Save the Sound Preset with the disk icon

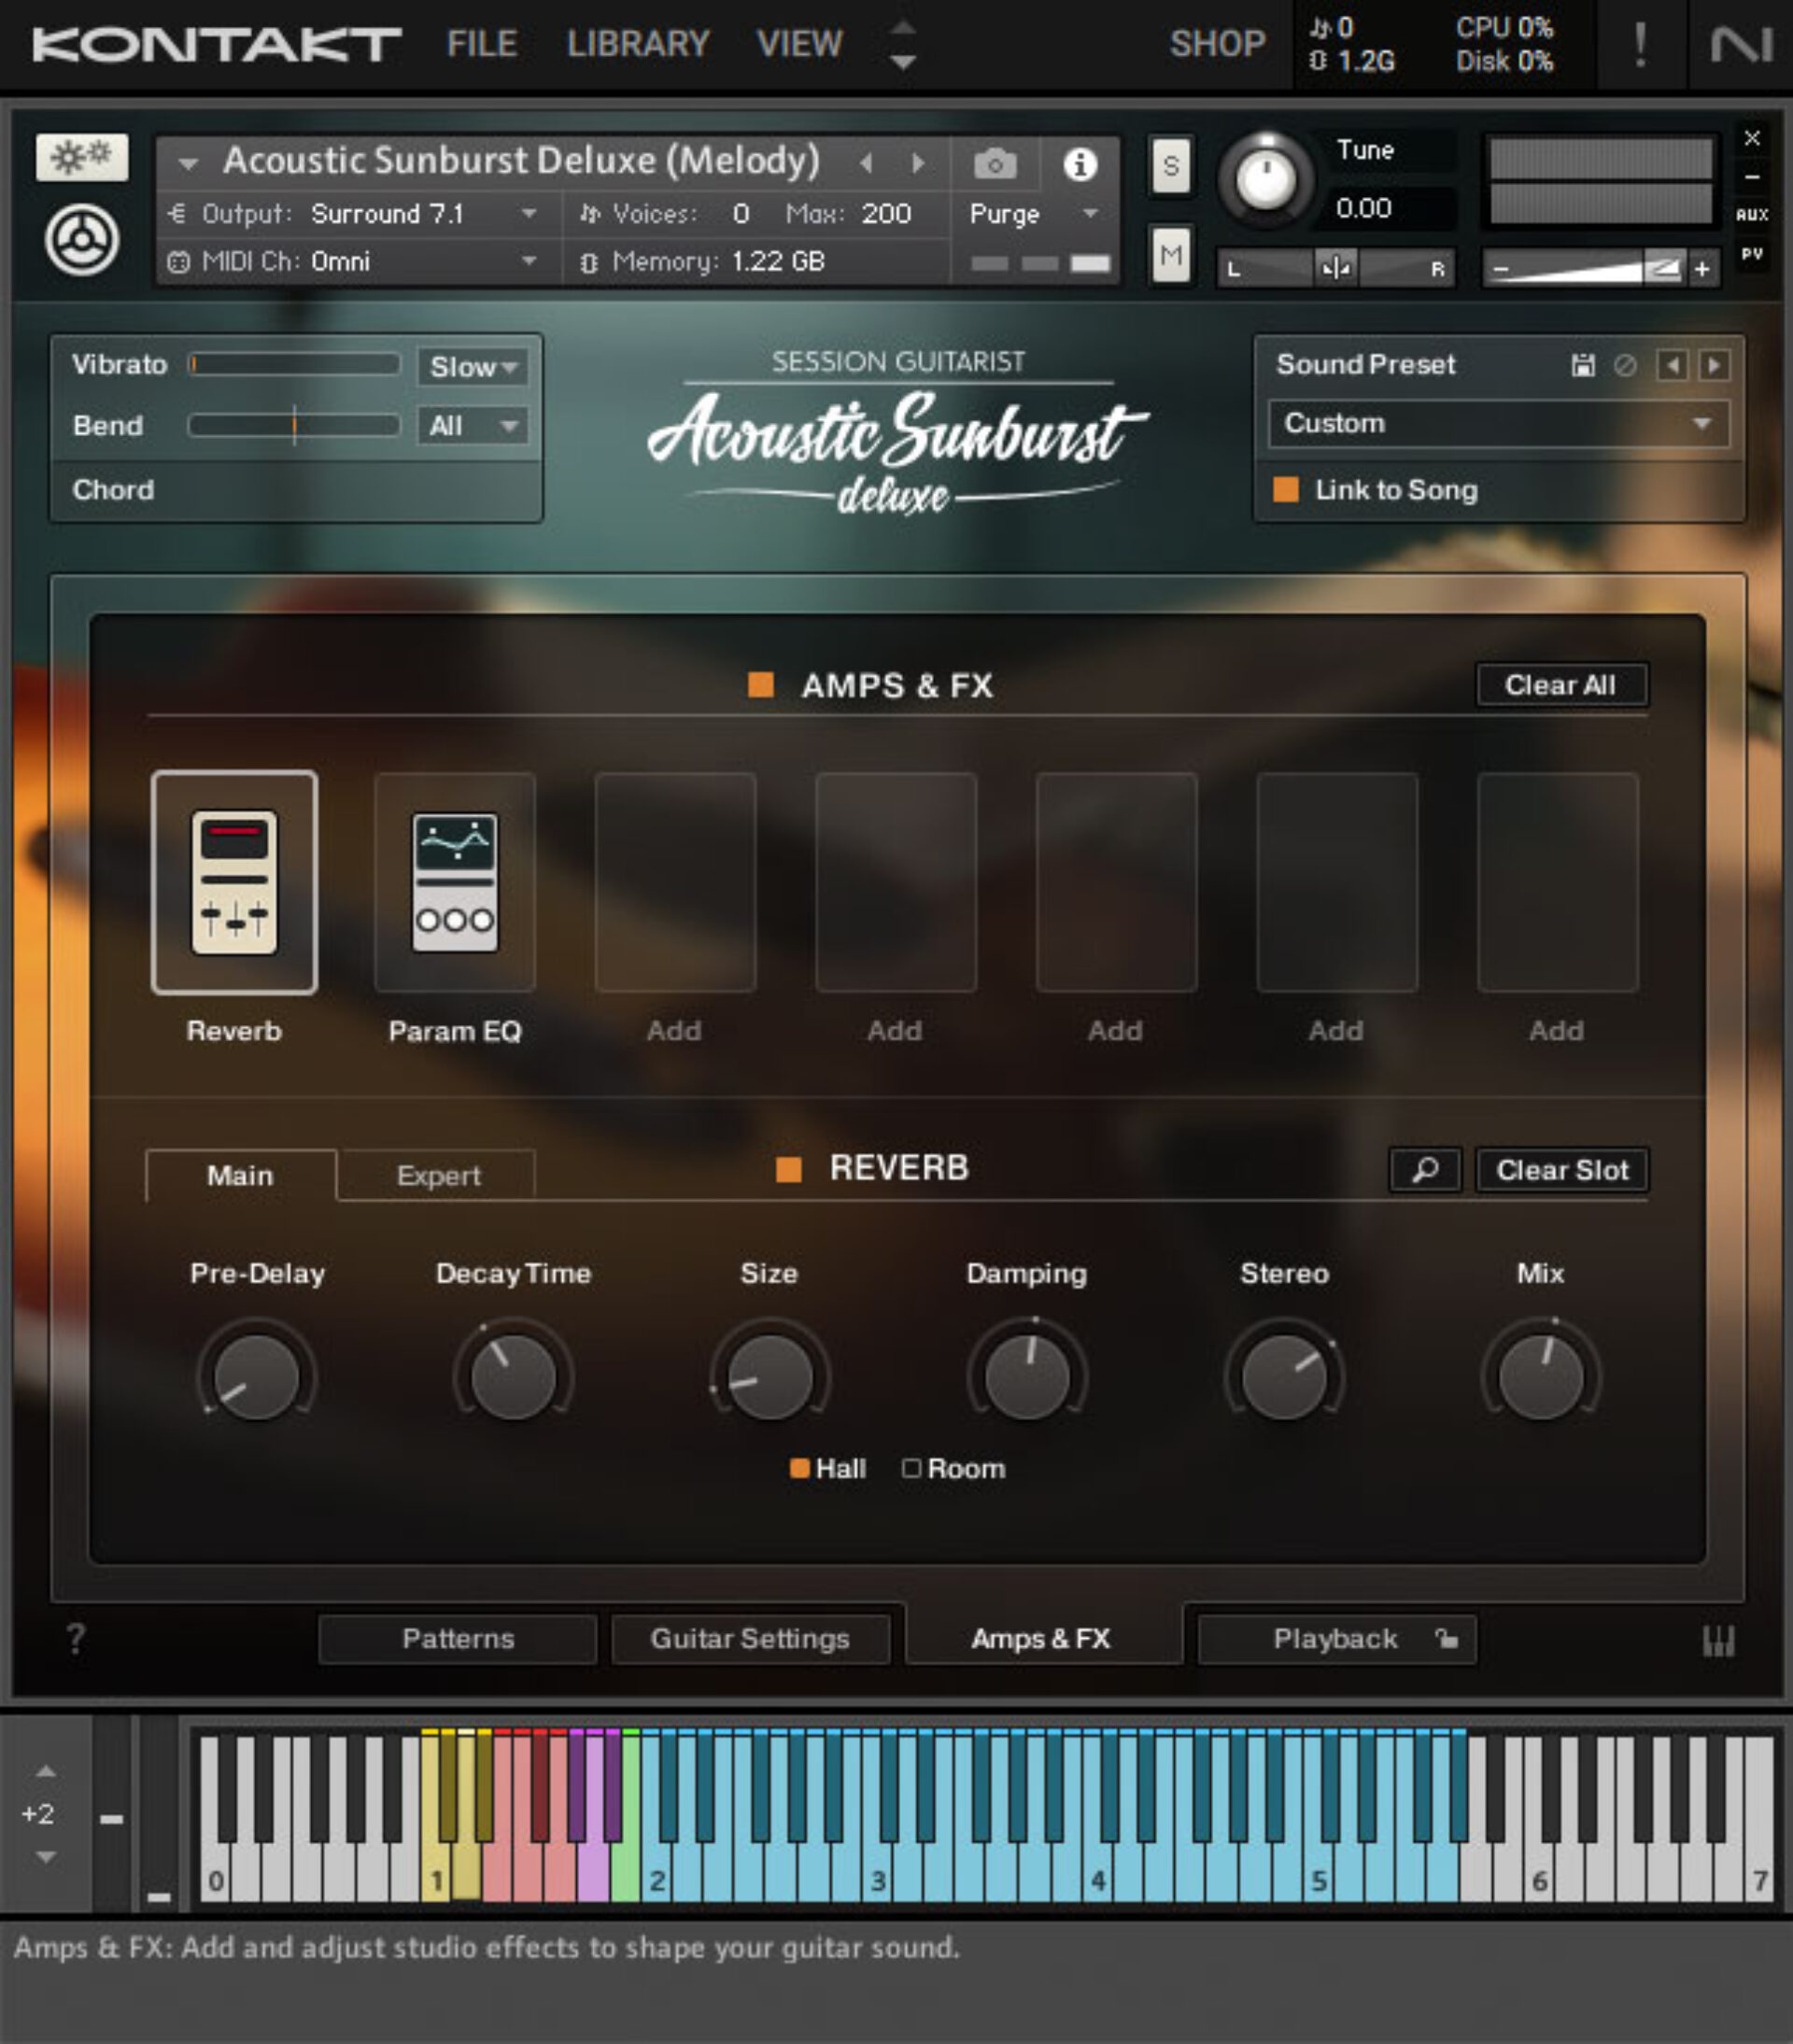pos(1583,365)
